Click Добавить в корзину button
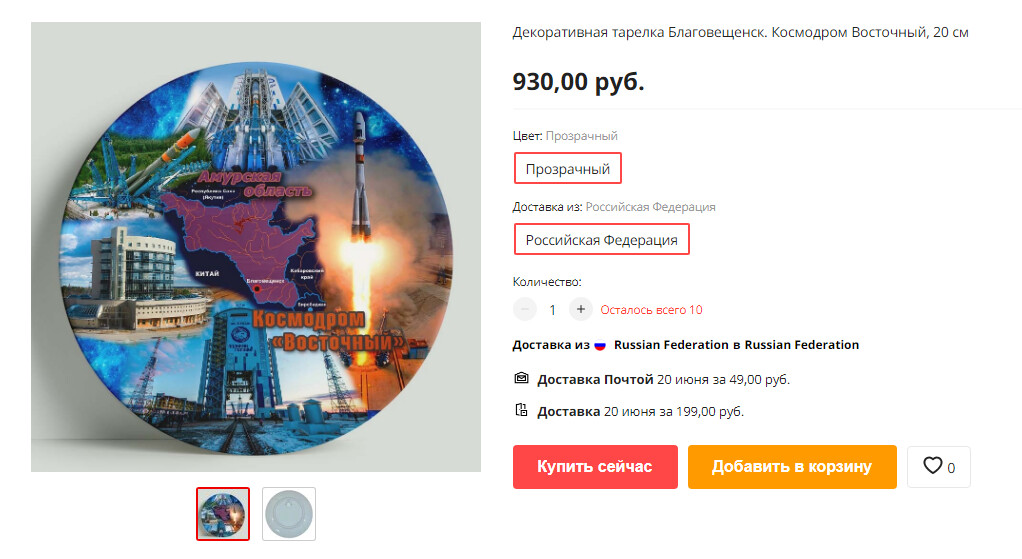Image resolution: width=1022 pixels, height=559 pixels. [x=792, y=466]
